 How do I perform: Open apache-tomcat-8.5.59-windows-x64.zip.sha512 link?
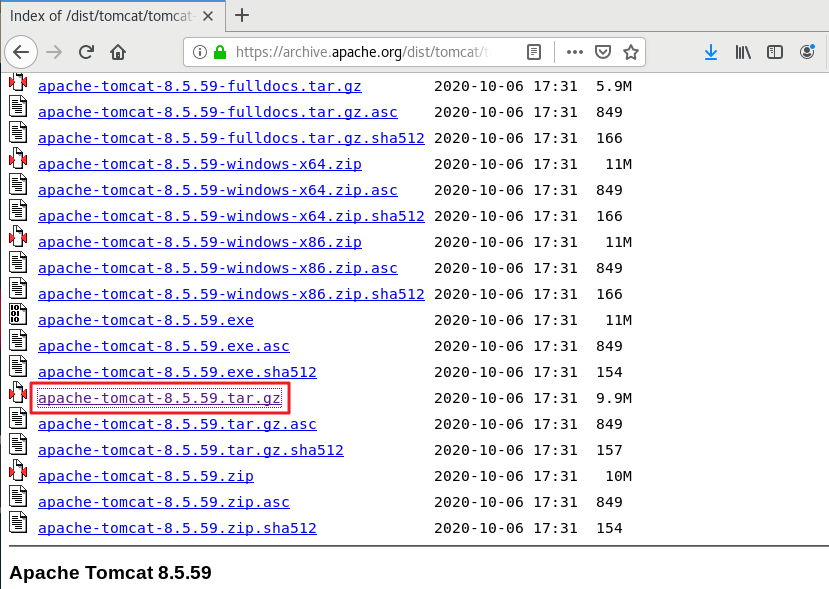[x=231, y=216]
